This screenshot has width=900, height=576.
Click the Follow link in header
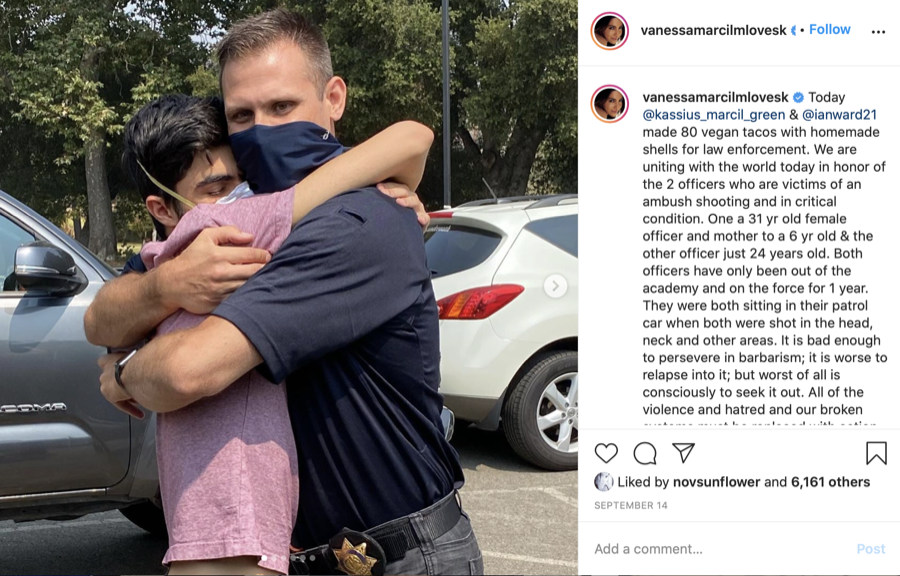(x=829, y=29)
